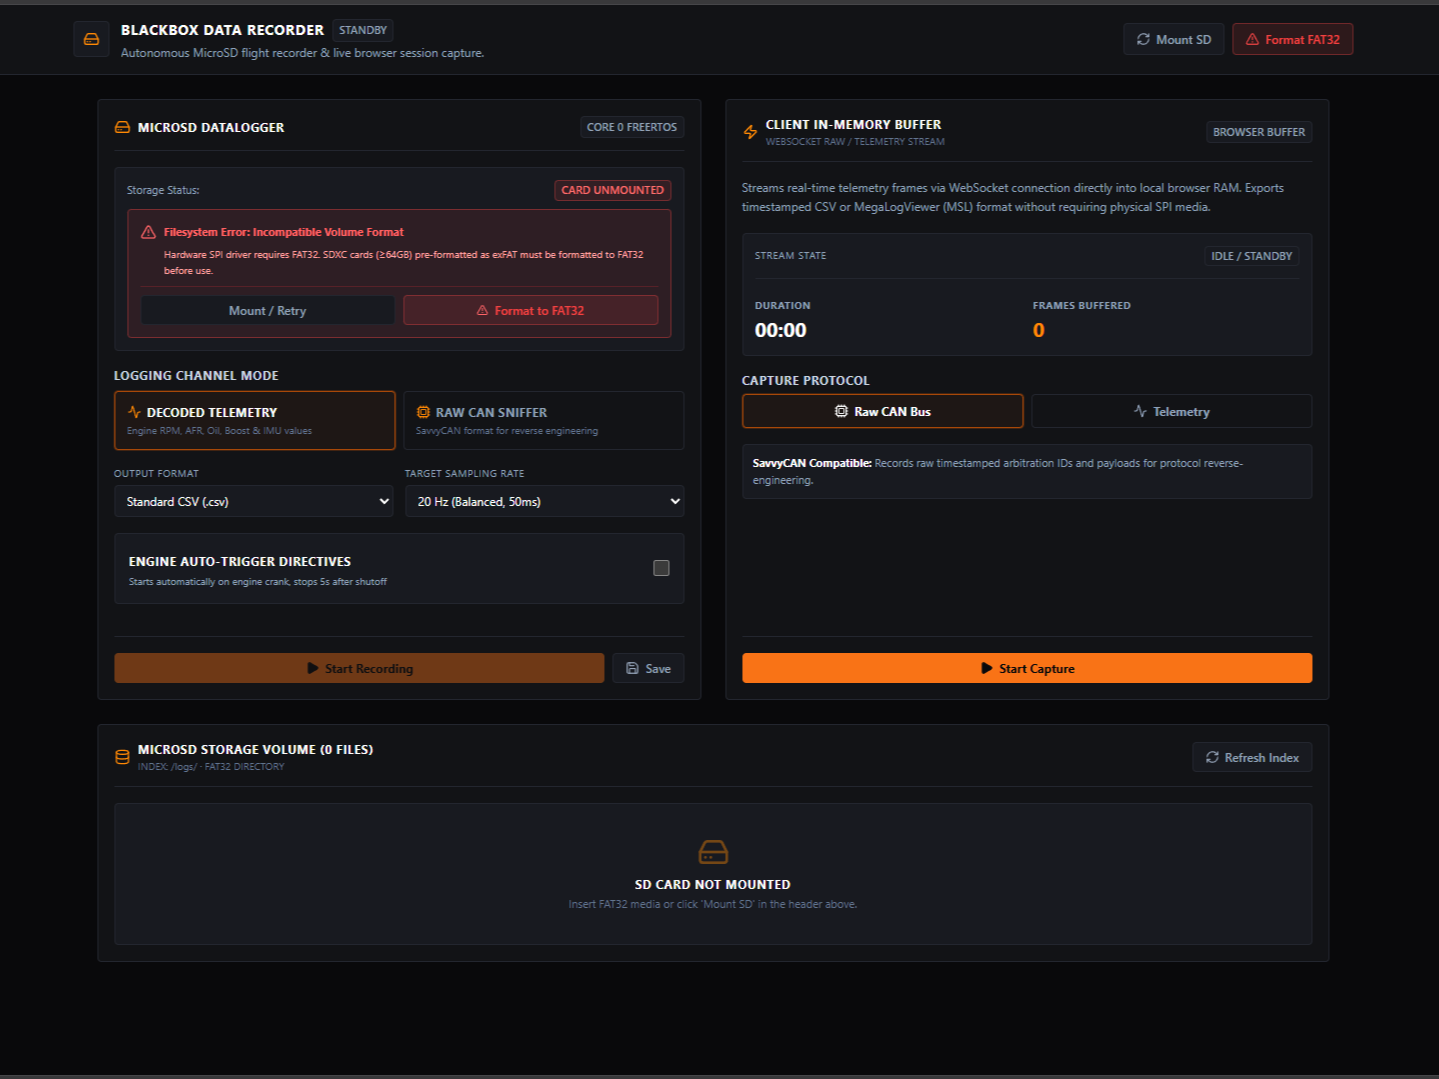1439x1079 pixels.
Task: Click the CARD UNMOUNTED status badge
Action: [x=612, y=190]
